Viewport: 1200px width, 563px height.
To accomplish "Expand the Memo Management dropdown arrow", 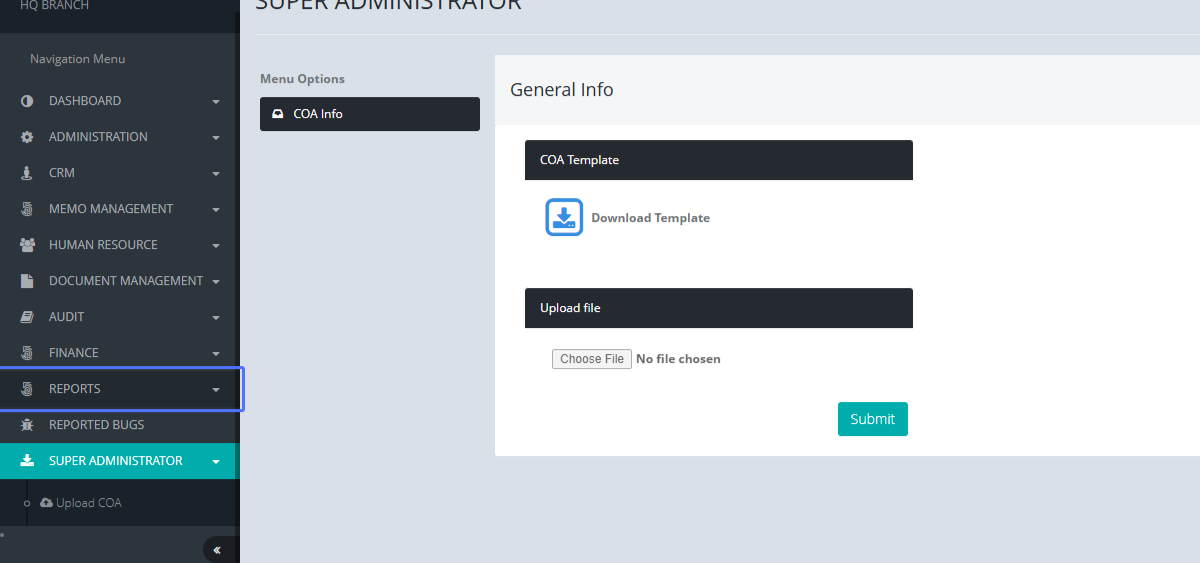I will click(x=216, y=210).
